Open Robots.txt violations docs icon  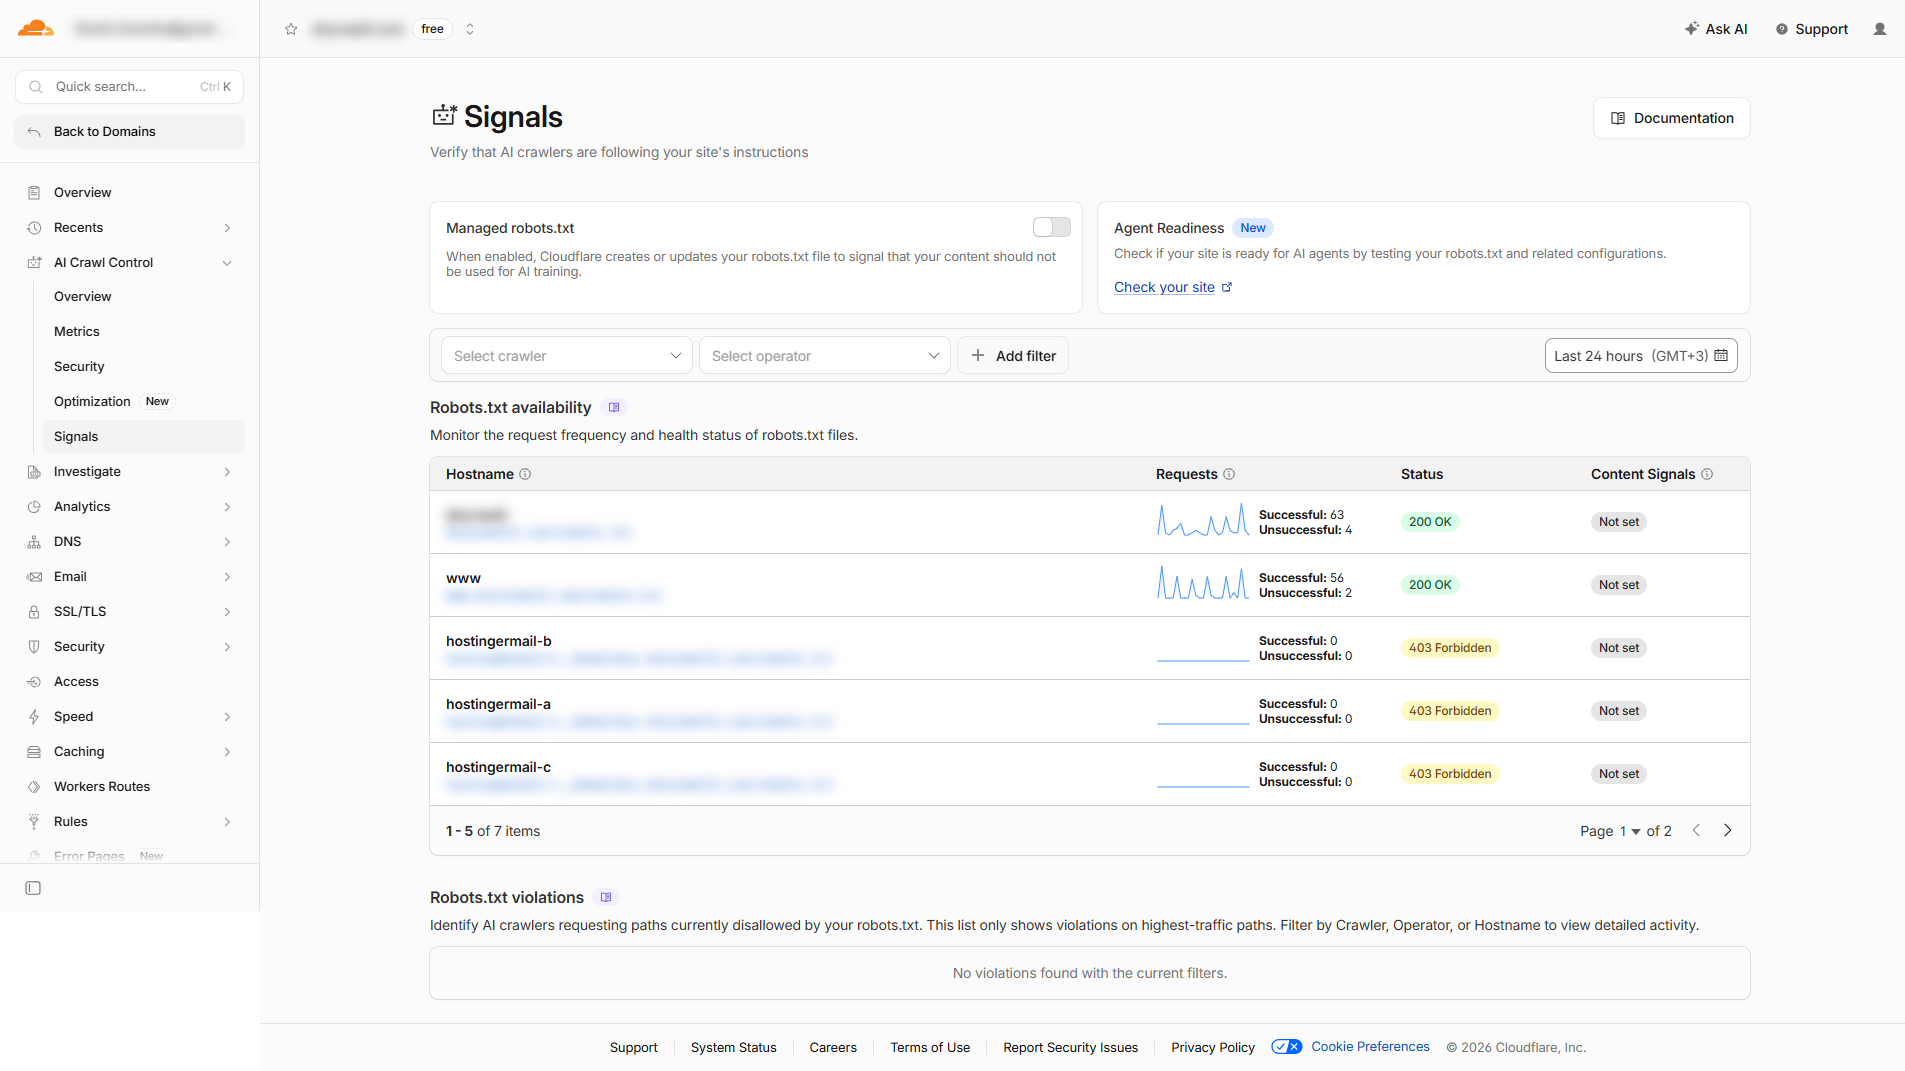606,898
